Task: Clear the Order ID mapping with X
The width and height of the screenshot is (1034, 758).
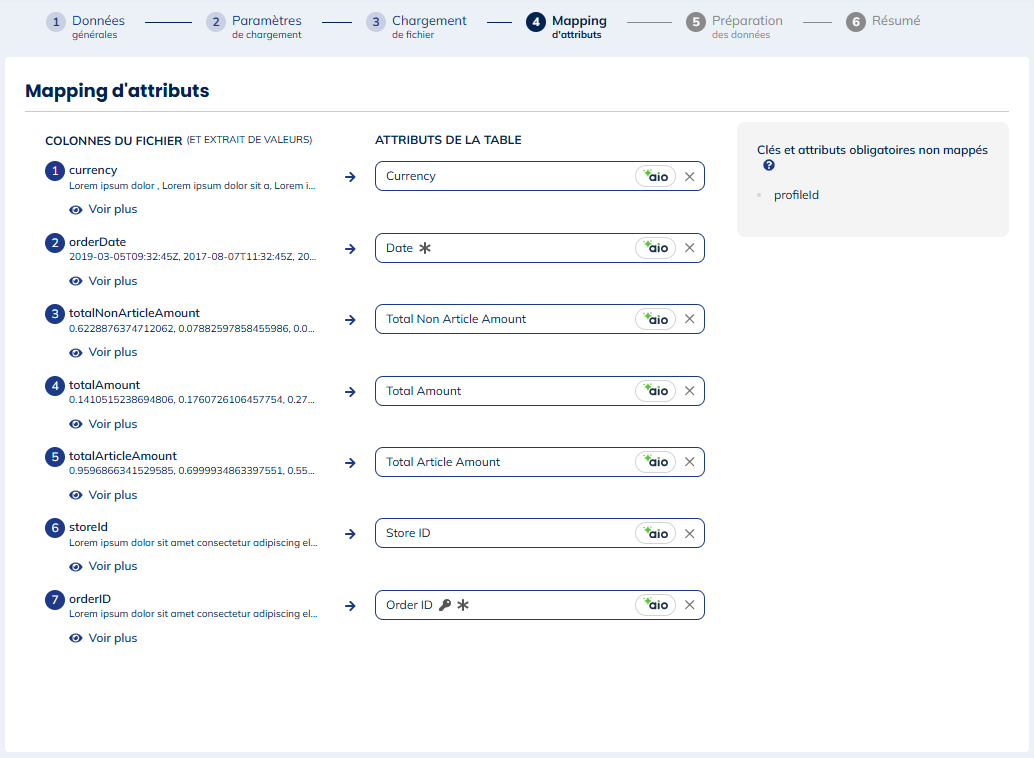Action: click(689, 605)
